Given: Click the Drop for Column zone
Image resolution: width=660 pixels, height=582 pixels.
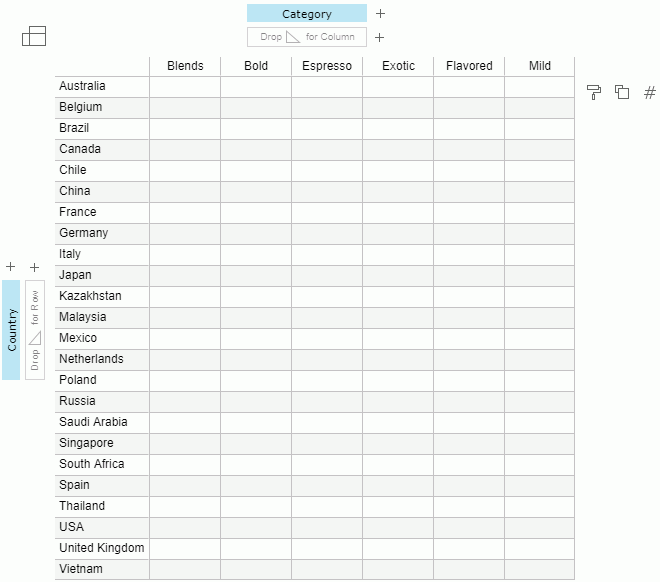Looking at the screenshot, I should pos(307,37).
